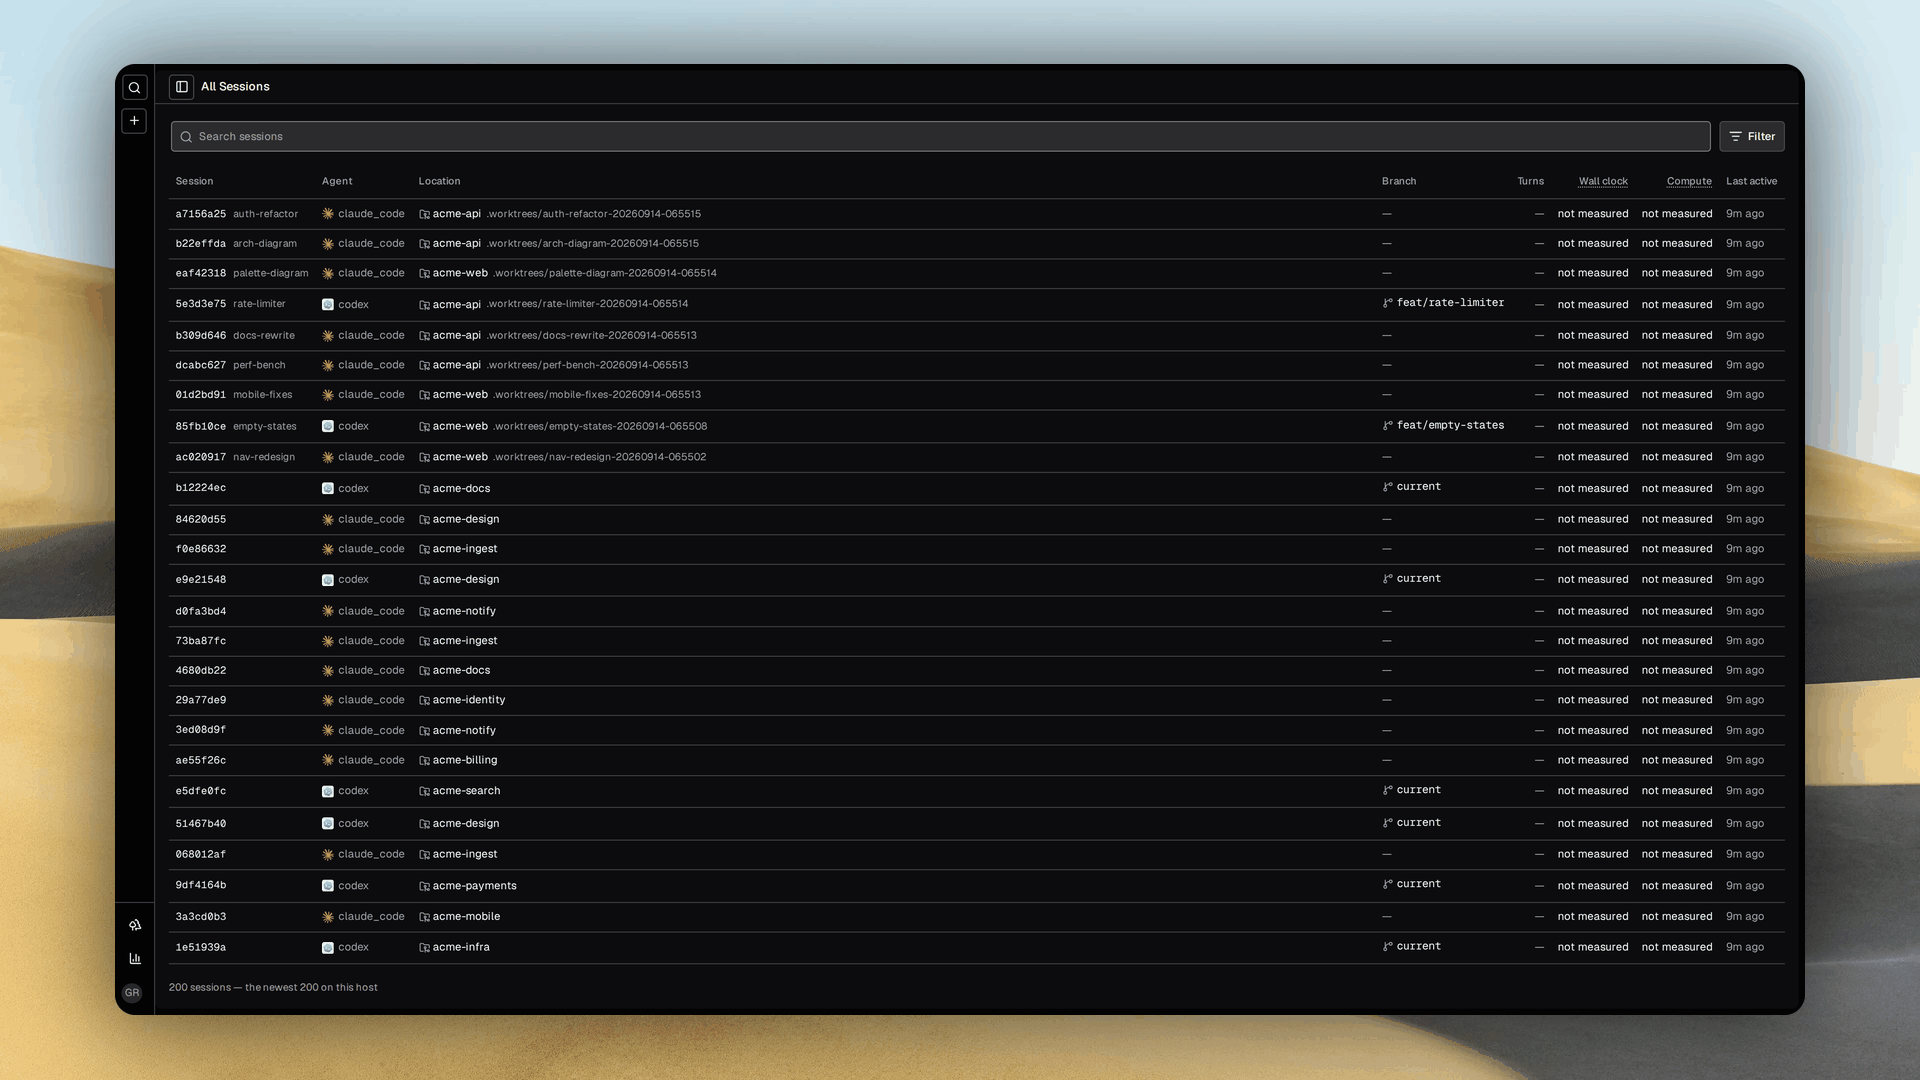Click the branch icon next to feat/rate-limiter

point(1388,303)
